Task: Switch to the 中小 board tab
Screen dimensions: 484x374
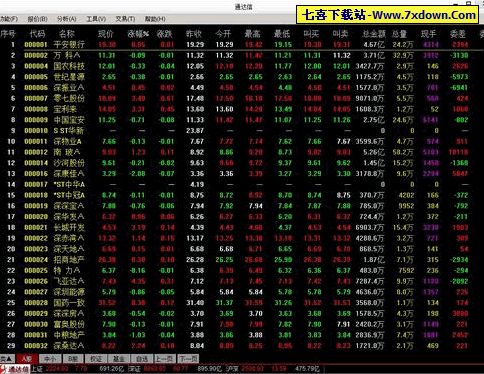Action: coord(50,359)
